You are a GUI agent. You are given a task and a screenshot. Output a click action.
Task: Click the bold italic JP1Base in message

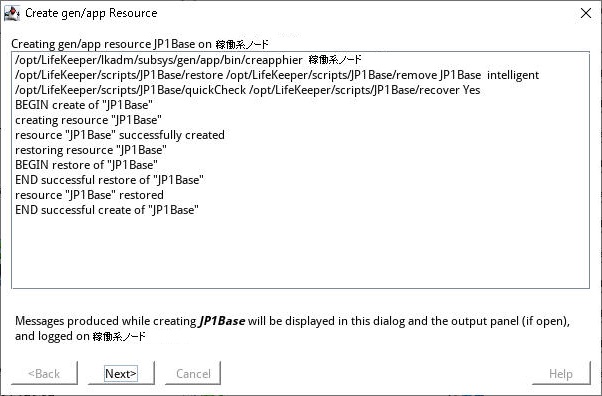coord(222,321)
